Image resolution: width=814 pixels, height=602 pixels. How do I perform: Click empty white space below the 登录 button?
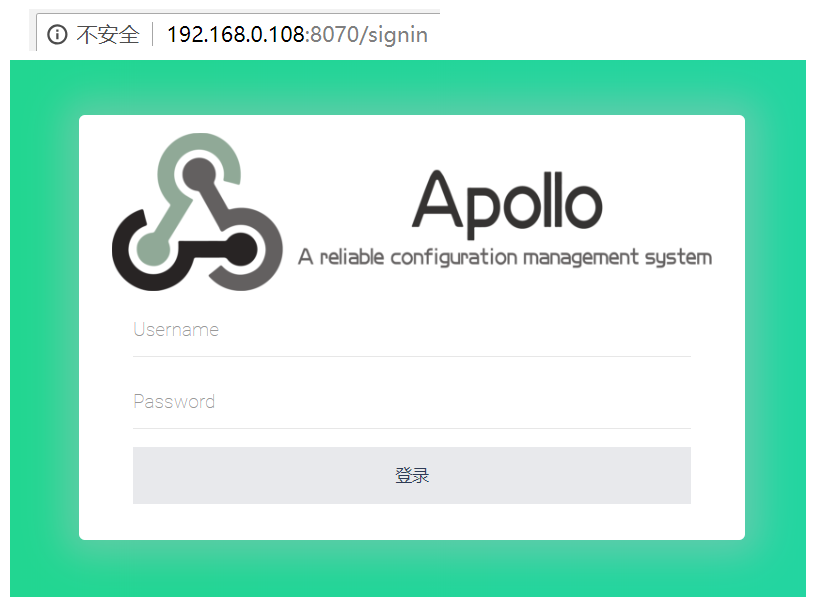click(412, 522)
